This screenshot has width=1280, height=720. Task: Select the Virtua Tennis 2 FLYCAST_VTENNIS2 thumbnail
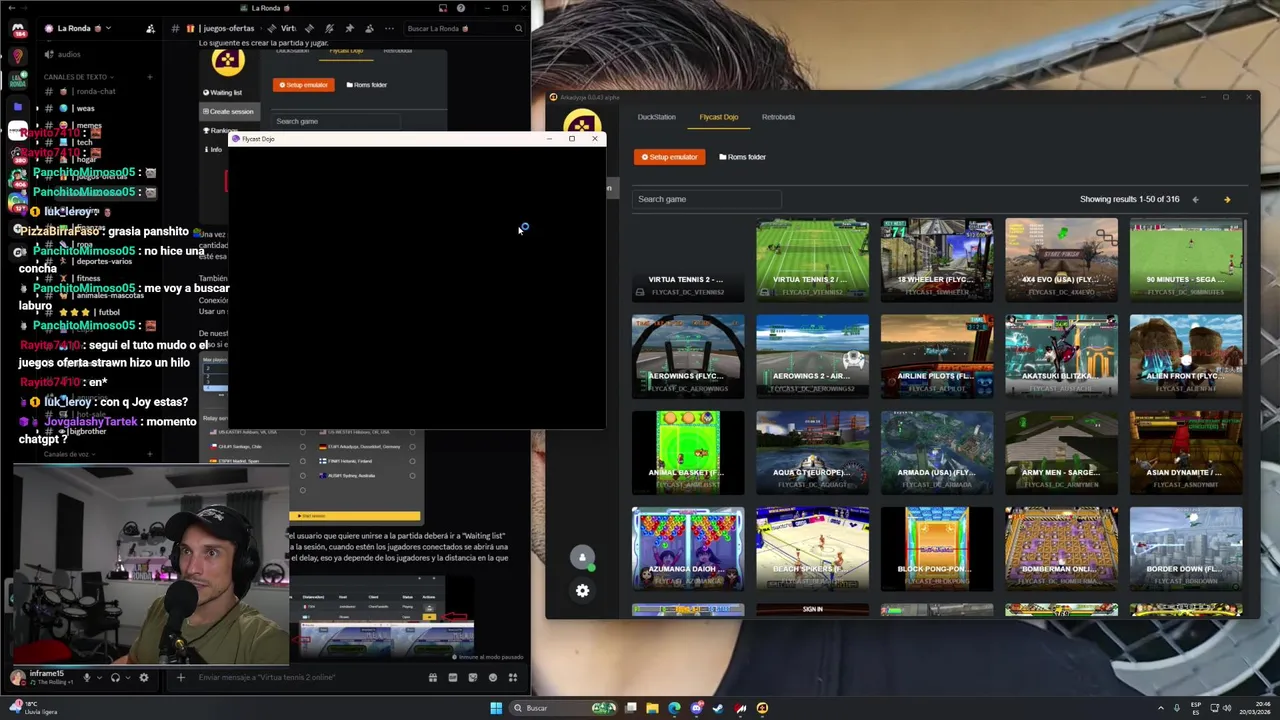pos(812,259)
